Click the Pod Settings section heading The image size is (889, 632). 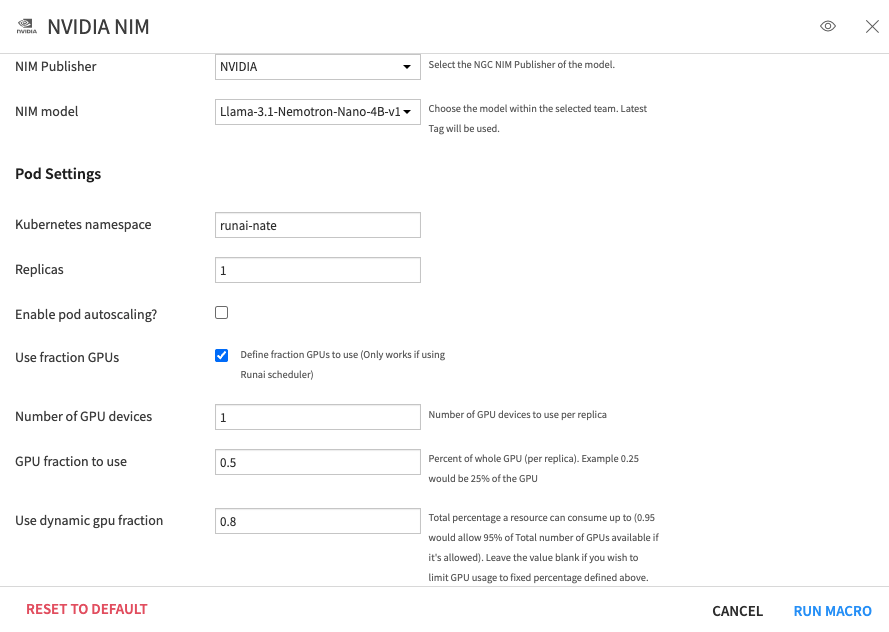[x=58, y=174]
